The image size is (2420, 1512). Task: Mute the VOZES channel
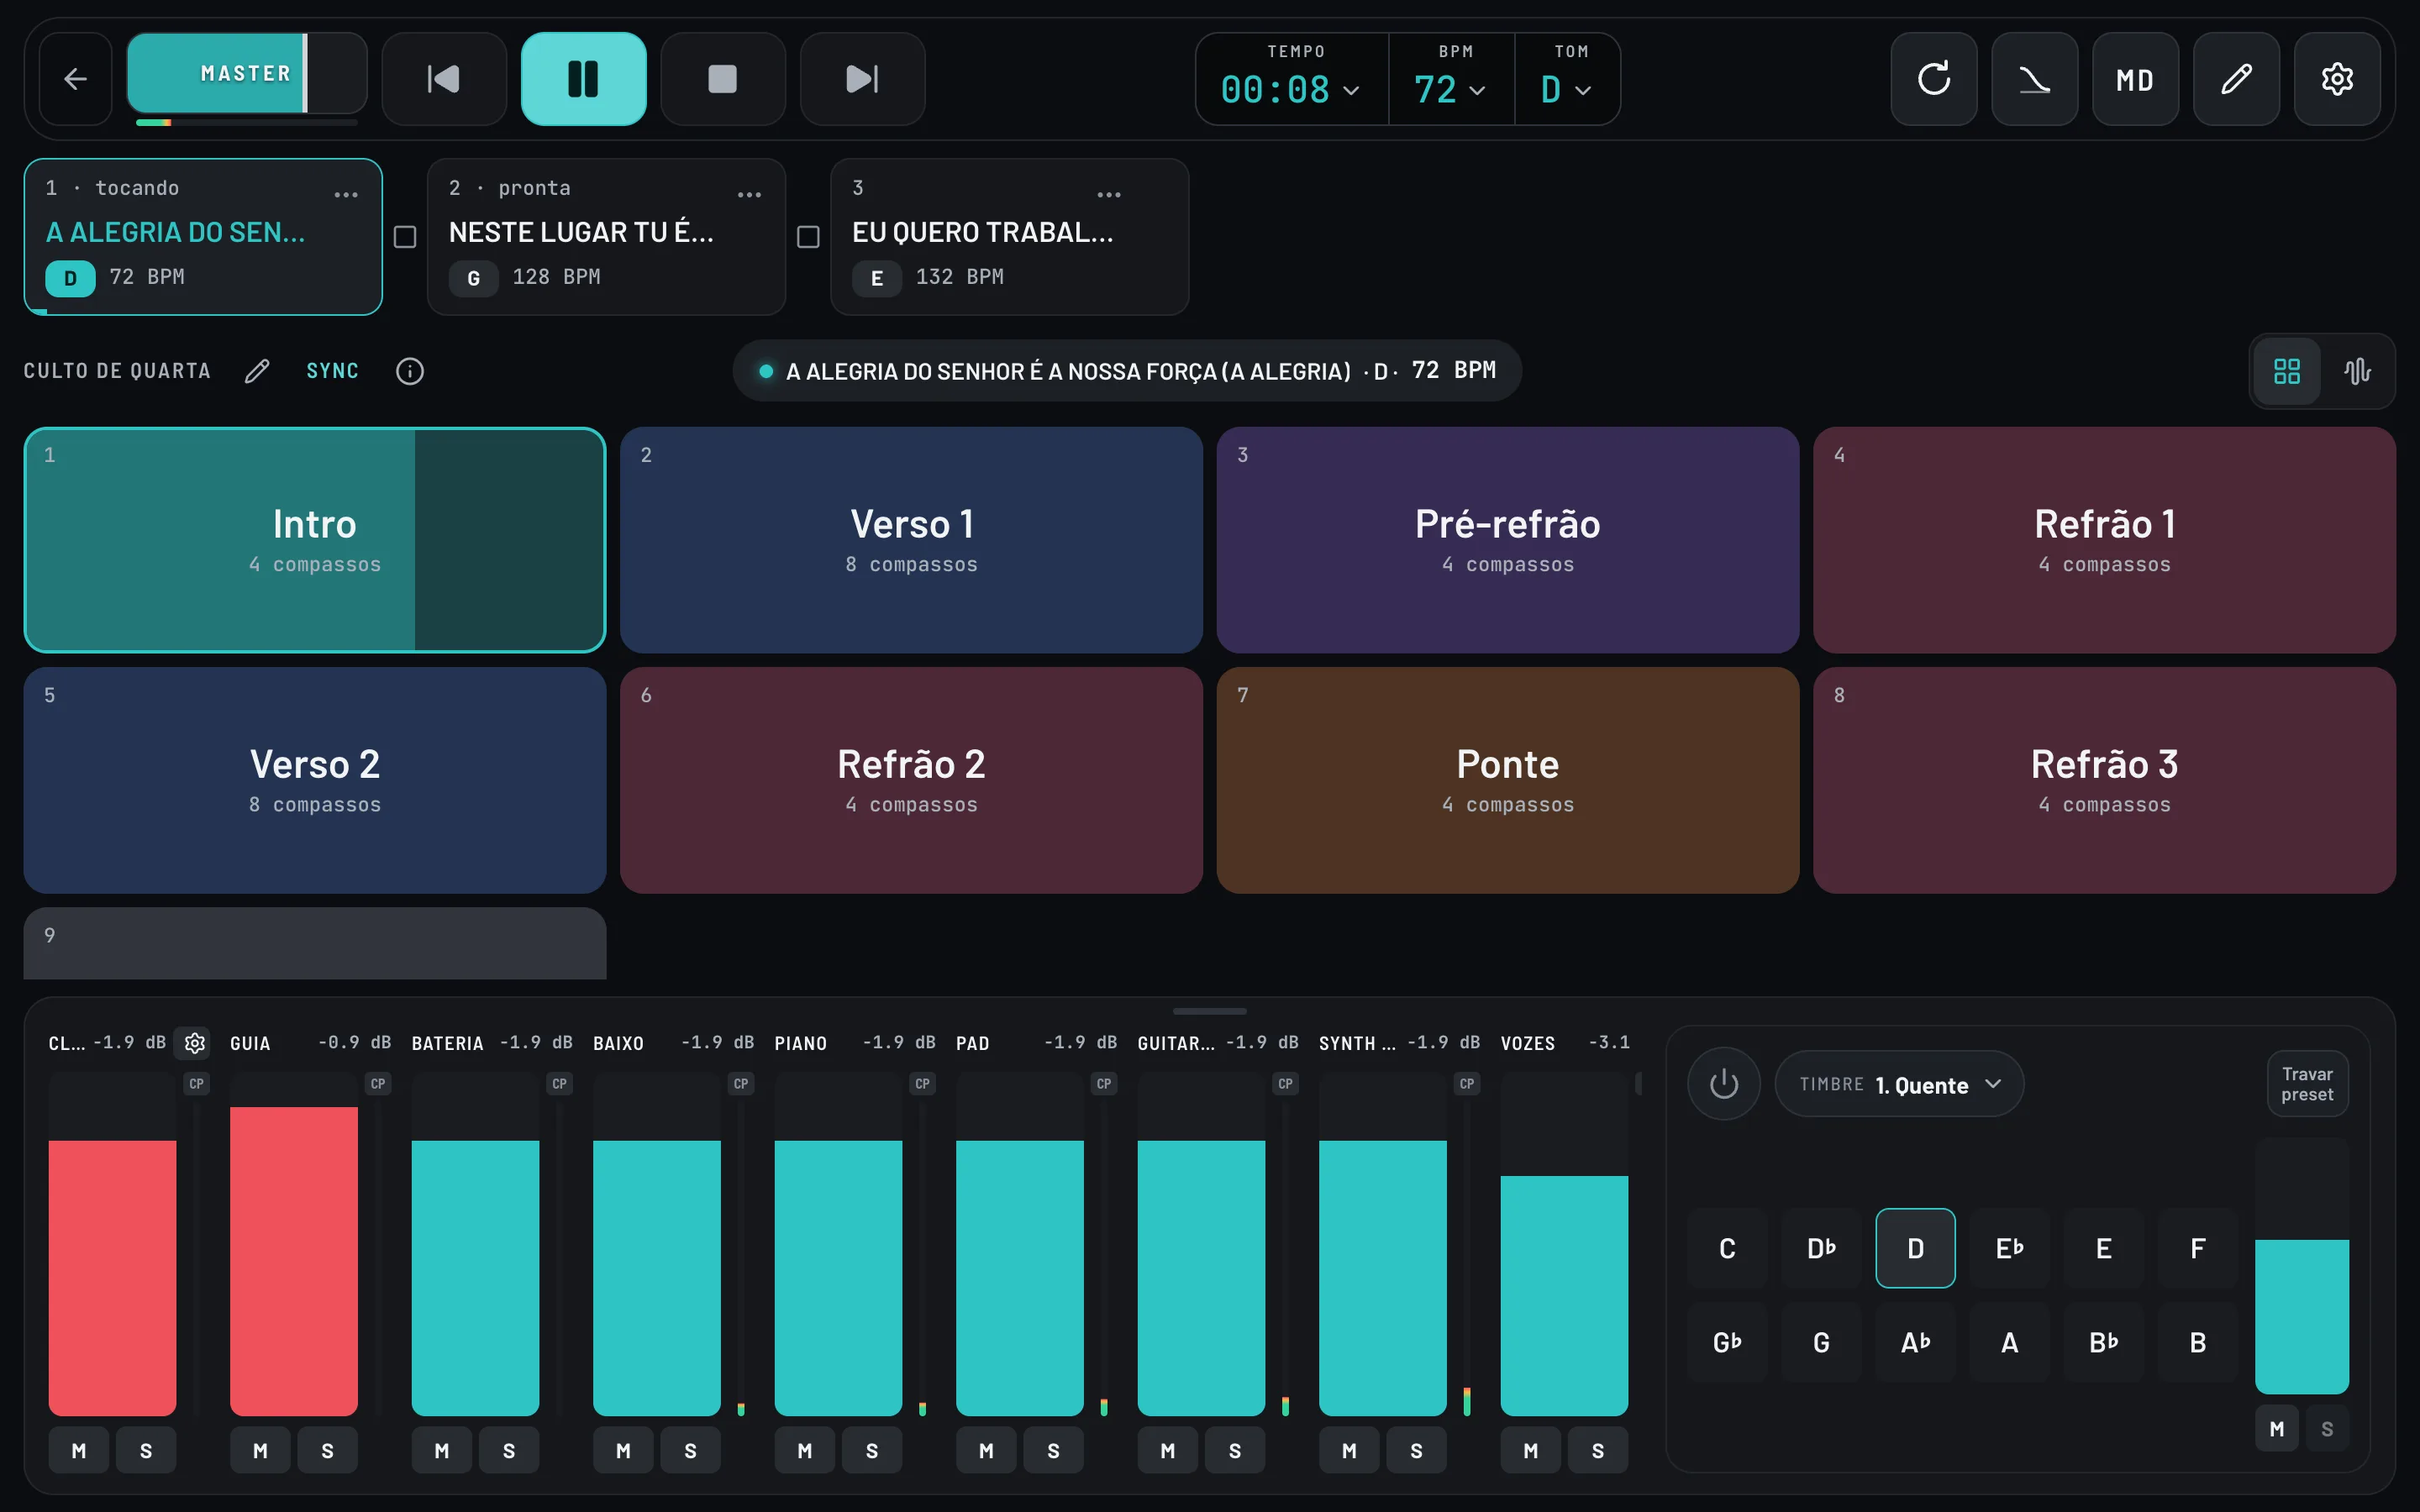coord(1531,1450)
